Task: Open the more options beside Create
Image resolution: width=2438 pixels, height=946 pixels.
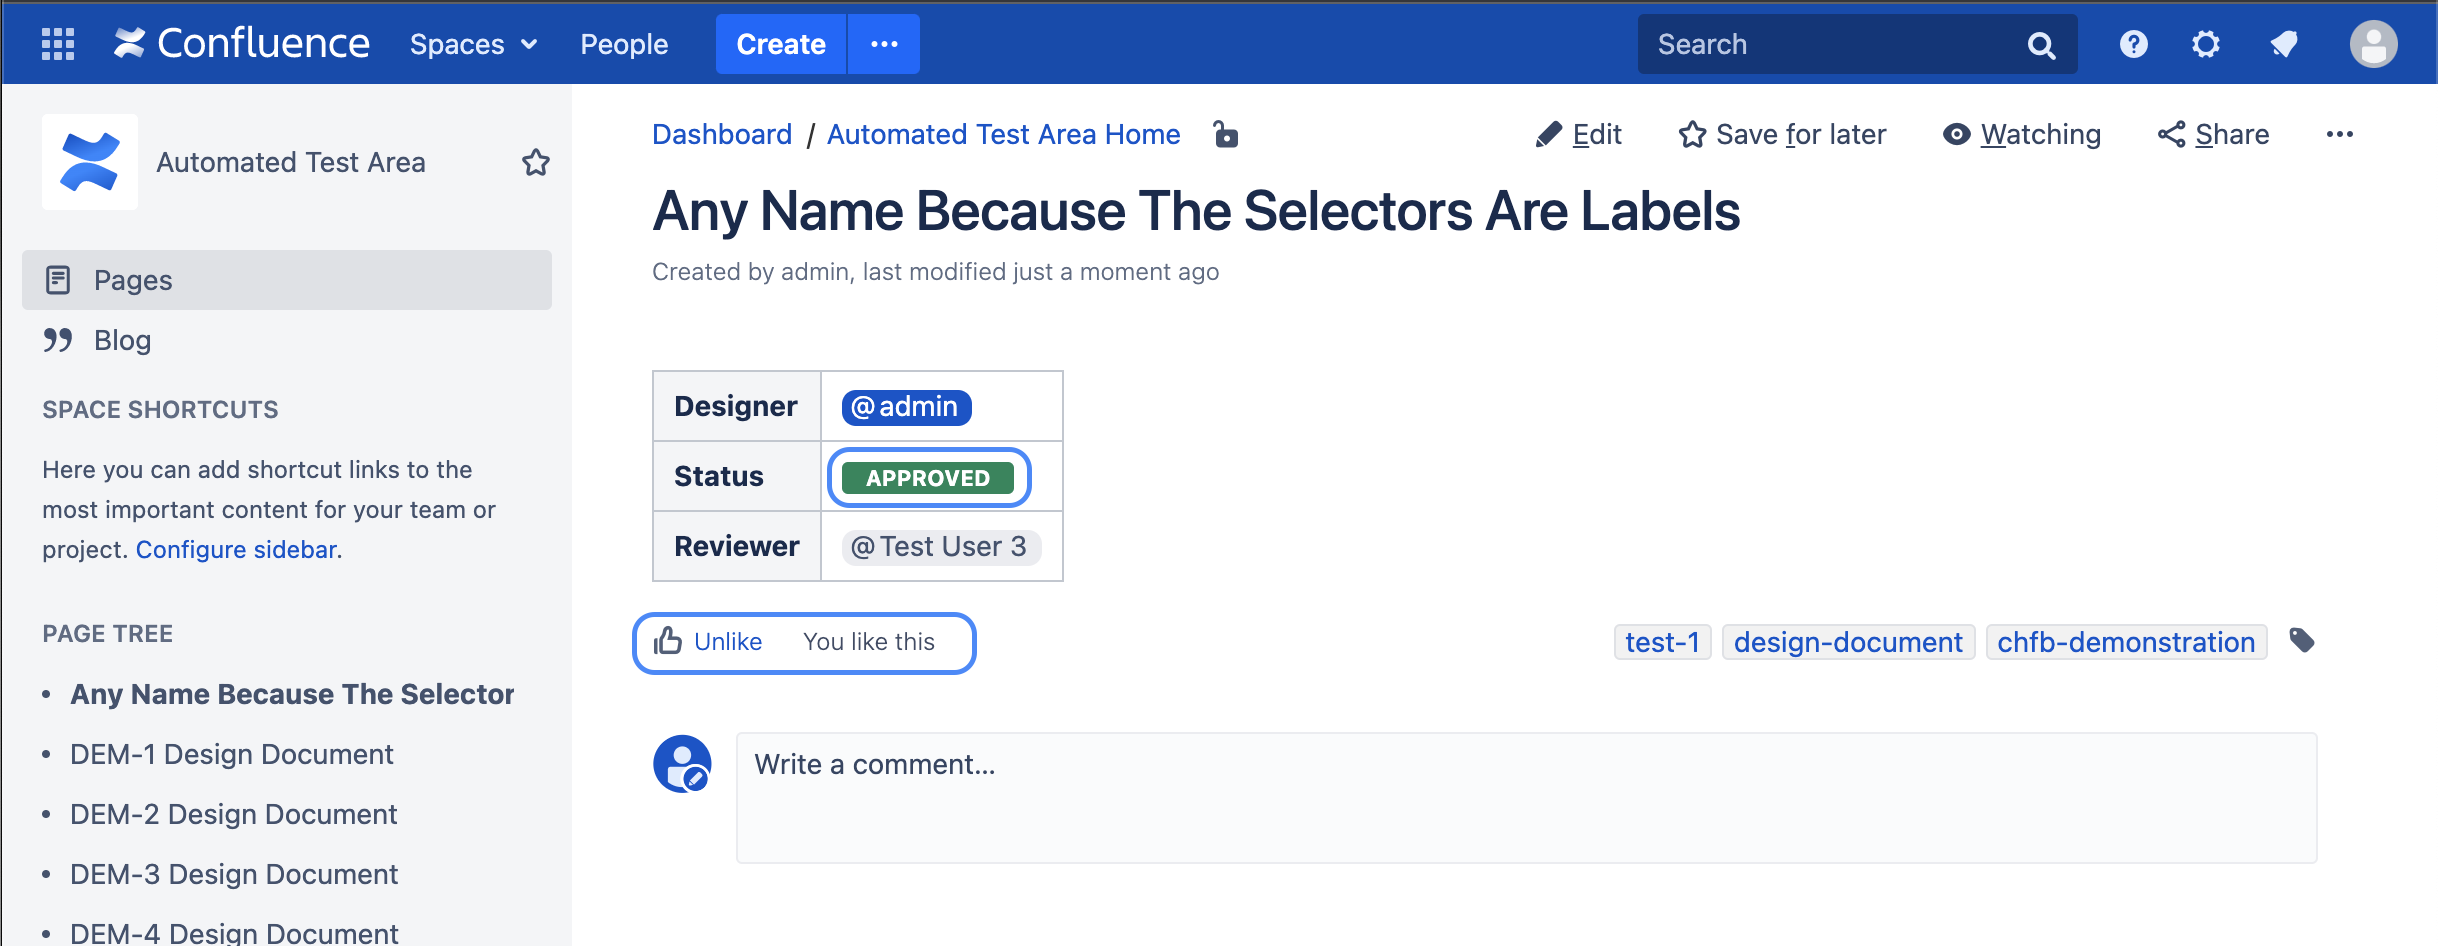Action: [884, 44]
